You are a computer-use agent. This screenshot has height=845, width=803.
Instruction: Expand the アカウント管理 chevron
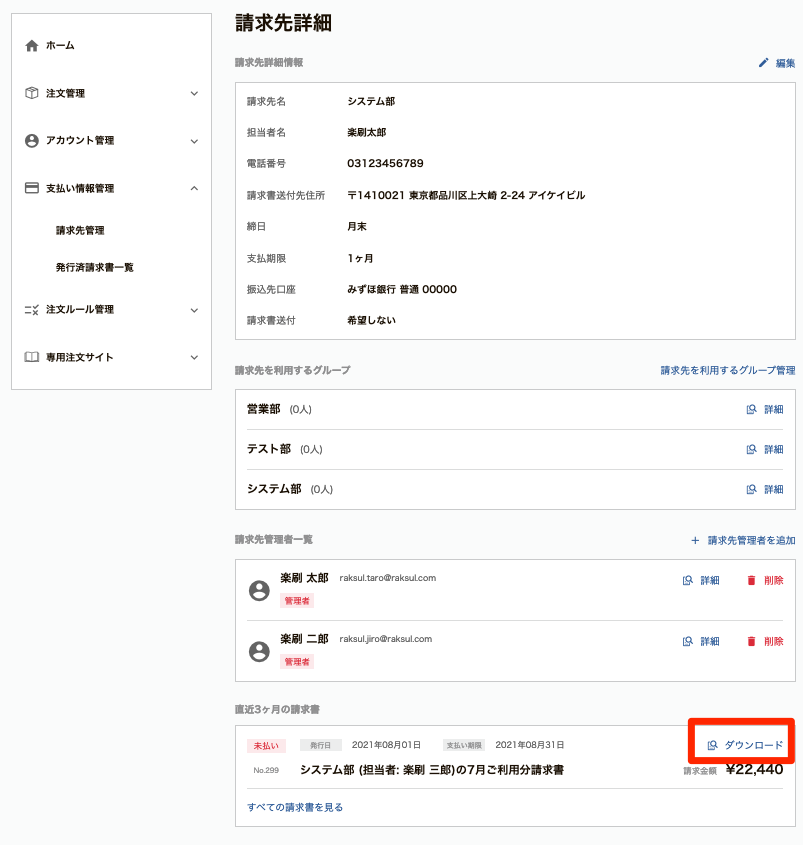tap(195, 141)
